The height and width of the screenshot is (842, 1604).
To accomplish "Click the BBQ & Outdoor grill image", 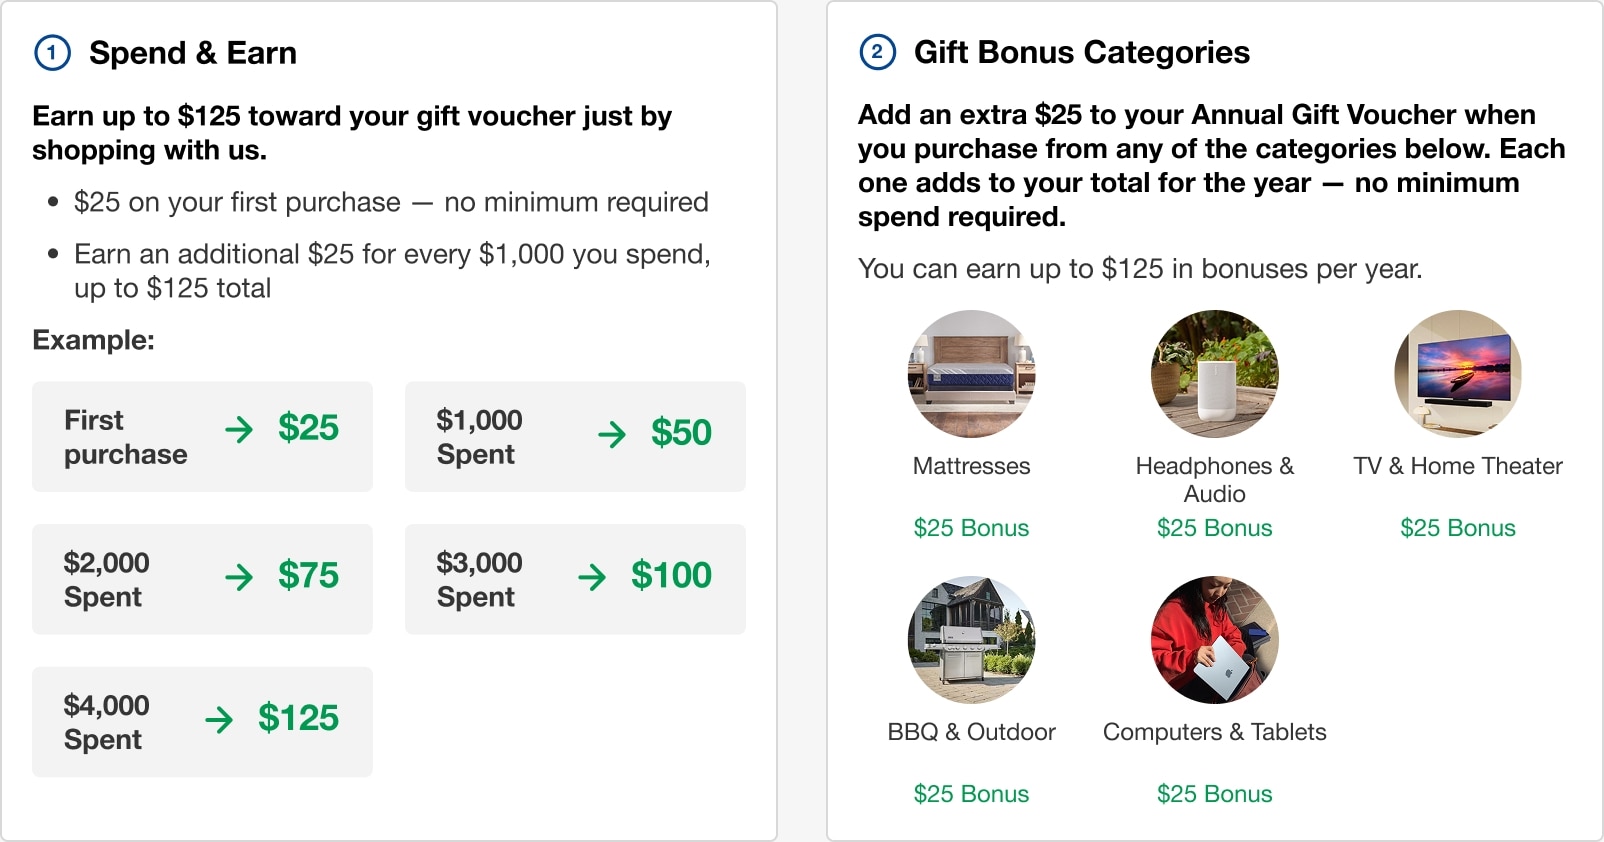I will pyautogui.click(x=971, y=640).
